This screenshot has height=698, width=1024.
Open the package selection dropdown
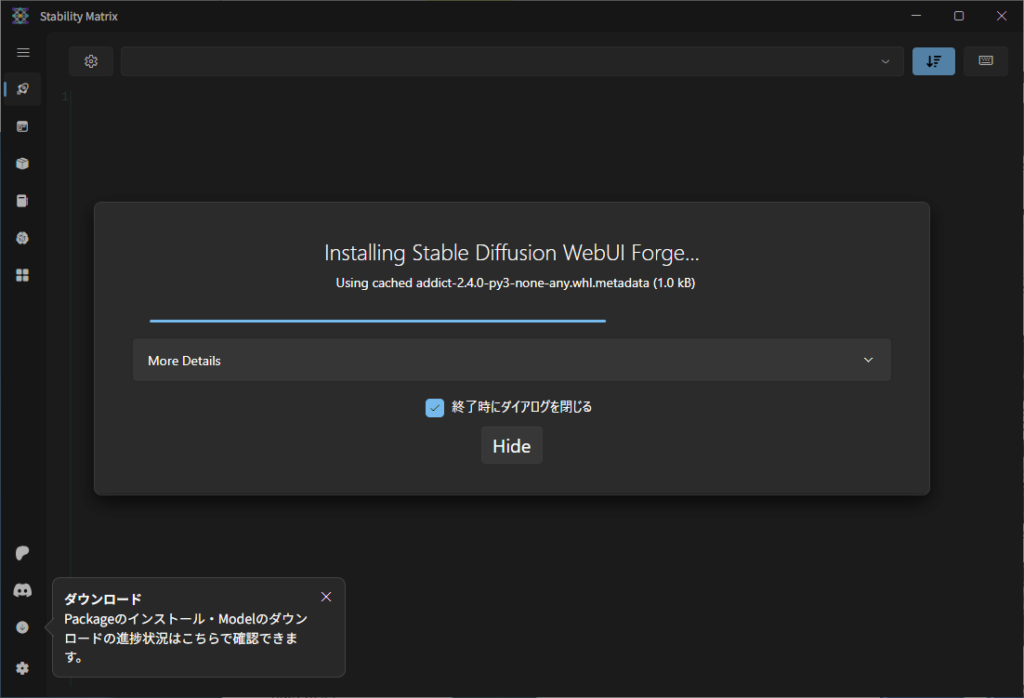click(512, 61)
